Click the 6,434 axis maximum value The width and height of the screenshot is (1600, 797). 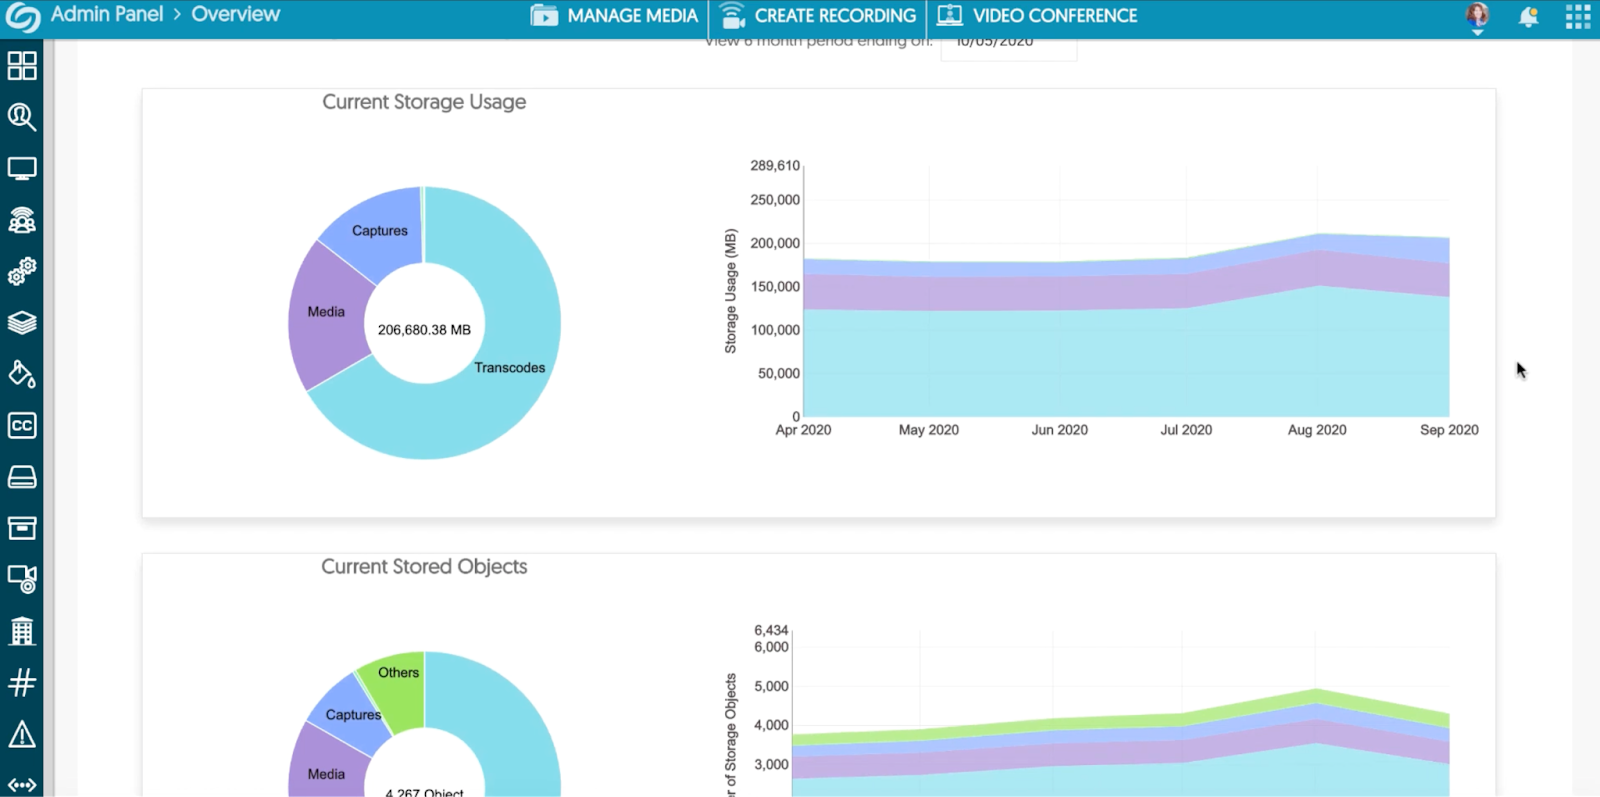[x=771, y=630]
